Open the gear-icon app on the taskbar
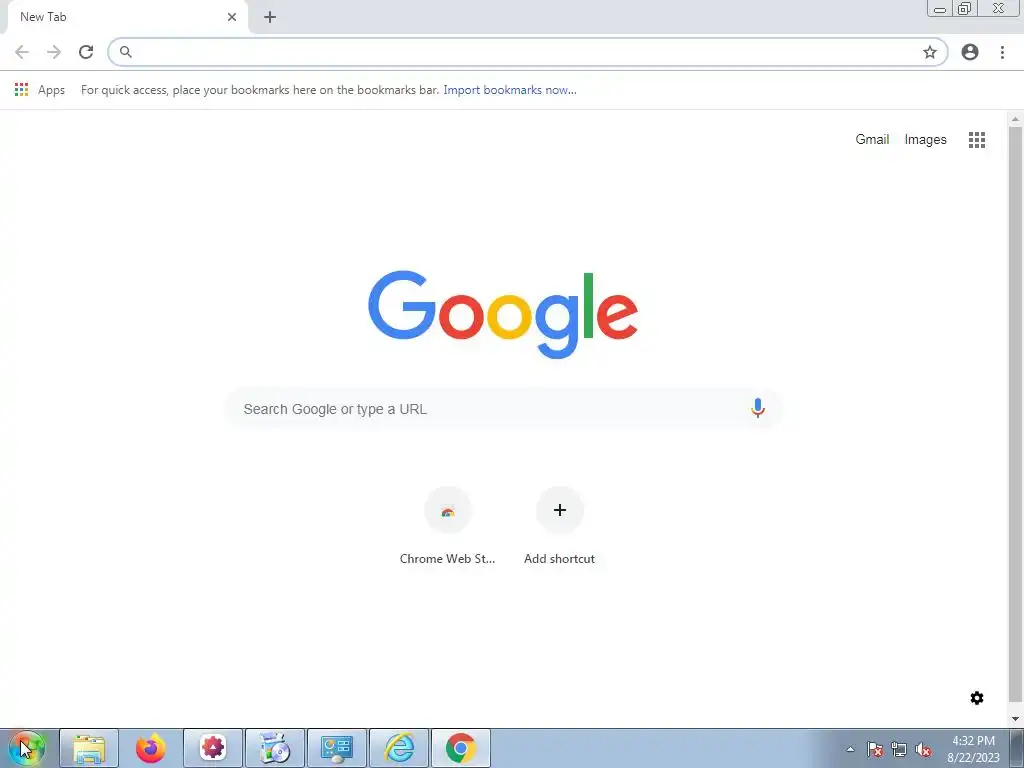The width and height of the screenshot is (1024, 768). [213, 748]
